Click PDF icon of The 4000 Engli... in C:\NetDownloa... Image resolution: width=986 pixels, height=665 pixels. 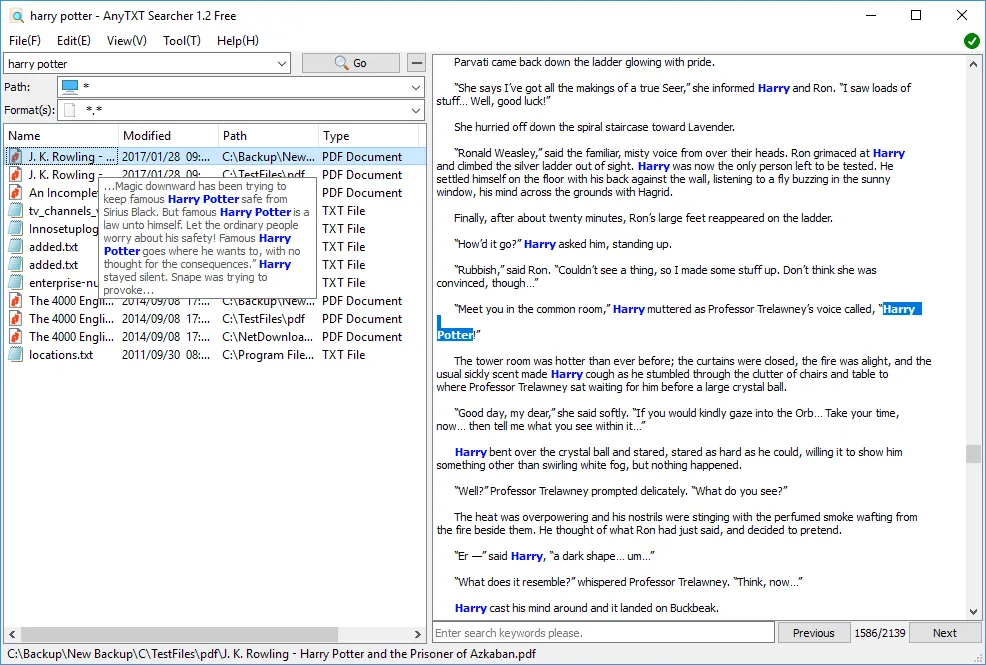pos(16,337)
